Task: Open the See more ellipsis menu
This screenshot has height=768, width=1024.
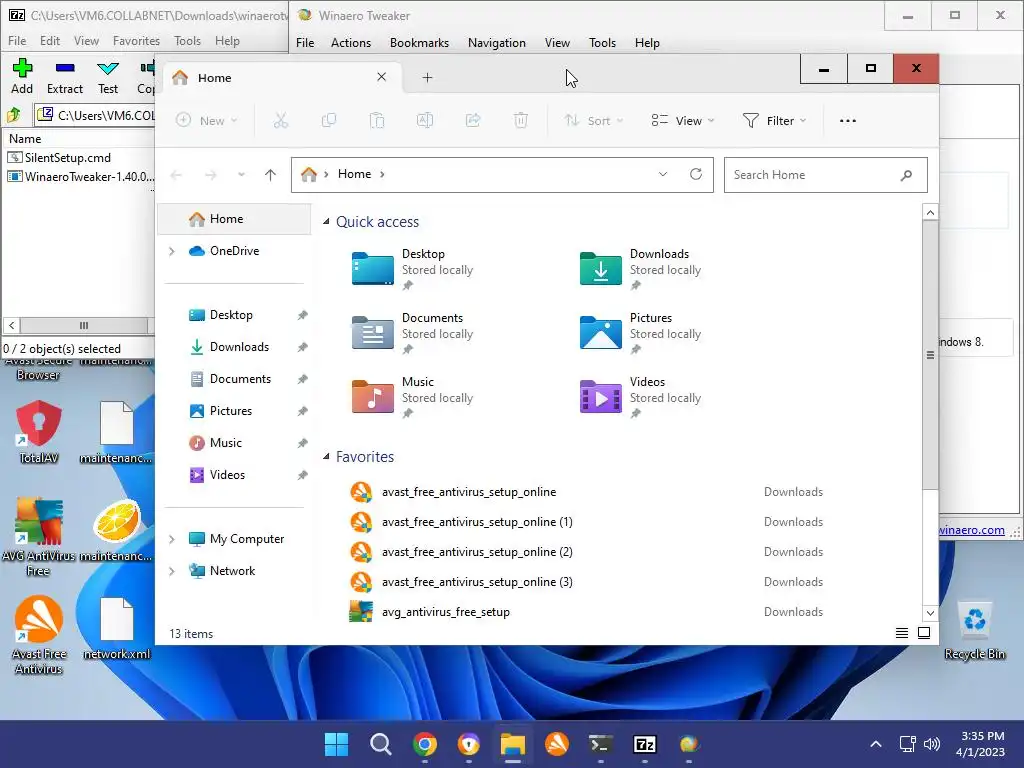Action: click(x=848, y=121)
